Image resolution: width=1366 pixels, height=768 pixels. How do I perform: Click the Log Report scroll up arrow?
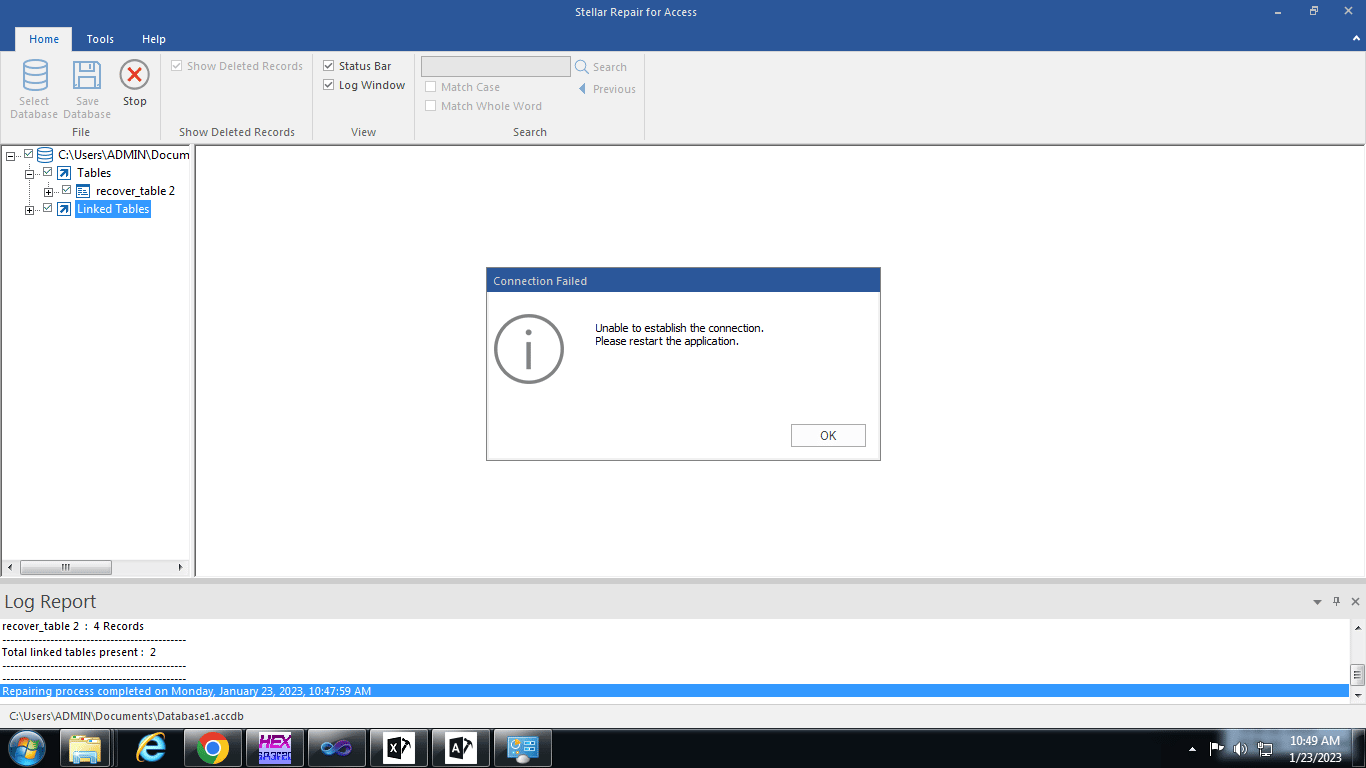point(1357,627)
